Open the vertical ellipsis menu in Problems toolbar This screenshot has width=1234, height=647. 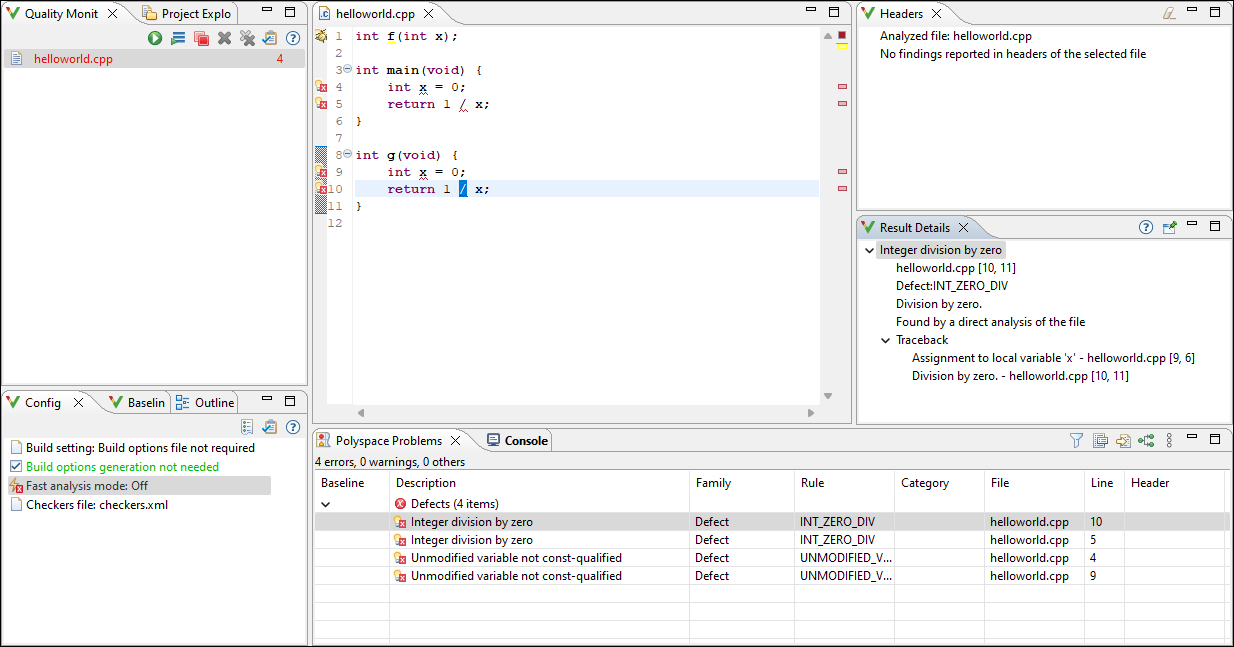1169,439
